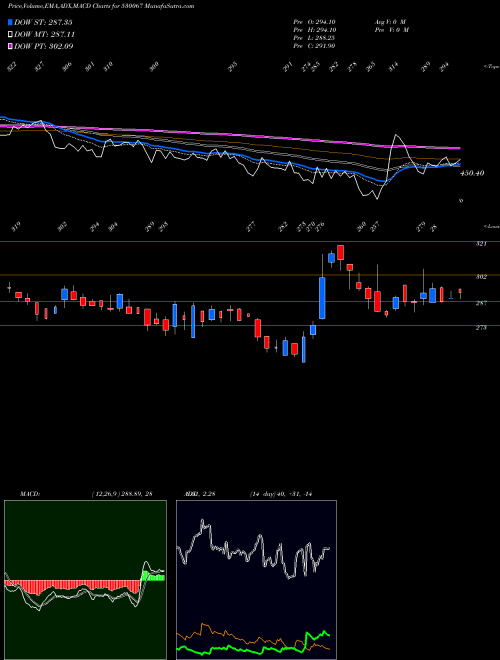Click the 'Pre L: 288.25' value

314,38
